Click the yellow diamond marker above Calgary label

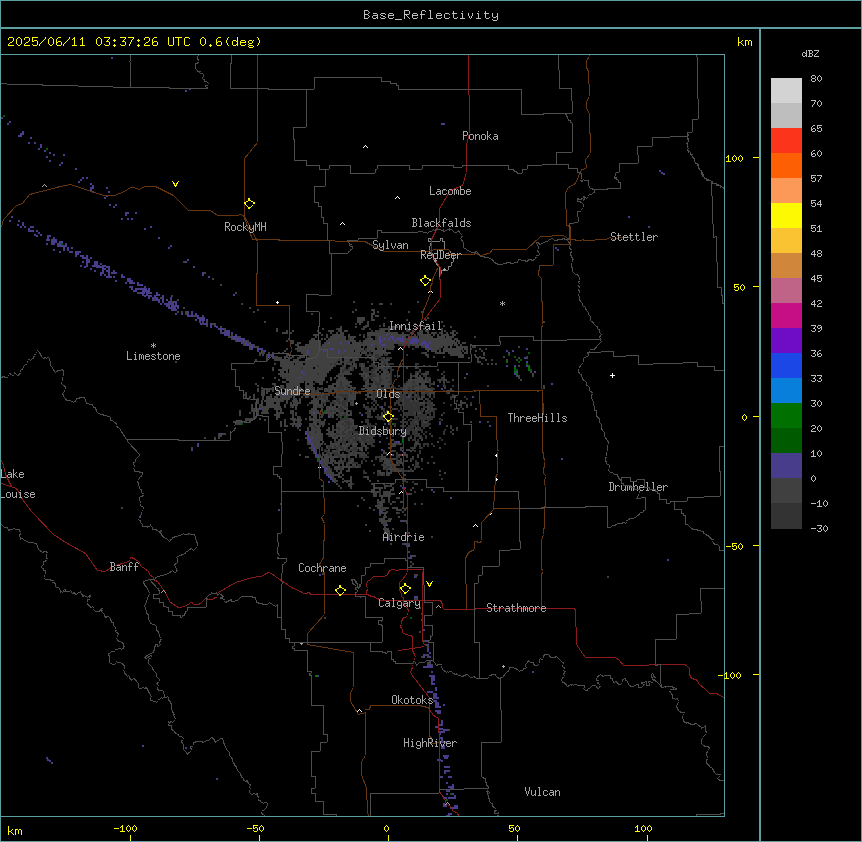click(405, 589)
